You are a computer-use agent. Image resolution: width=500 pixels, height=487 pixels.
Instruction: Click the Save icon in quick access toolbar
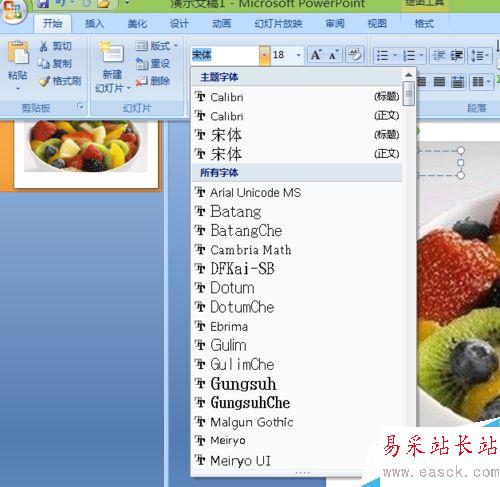[x=43, y=3]
